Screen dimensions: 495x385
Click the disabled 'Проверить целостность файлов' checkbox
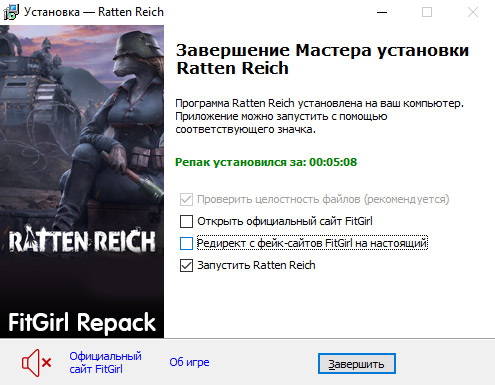click(186, 199)
